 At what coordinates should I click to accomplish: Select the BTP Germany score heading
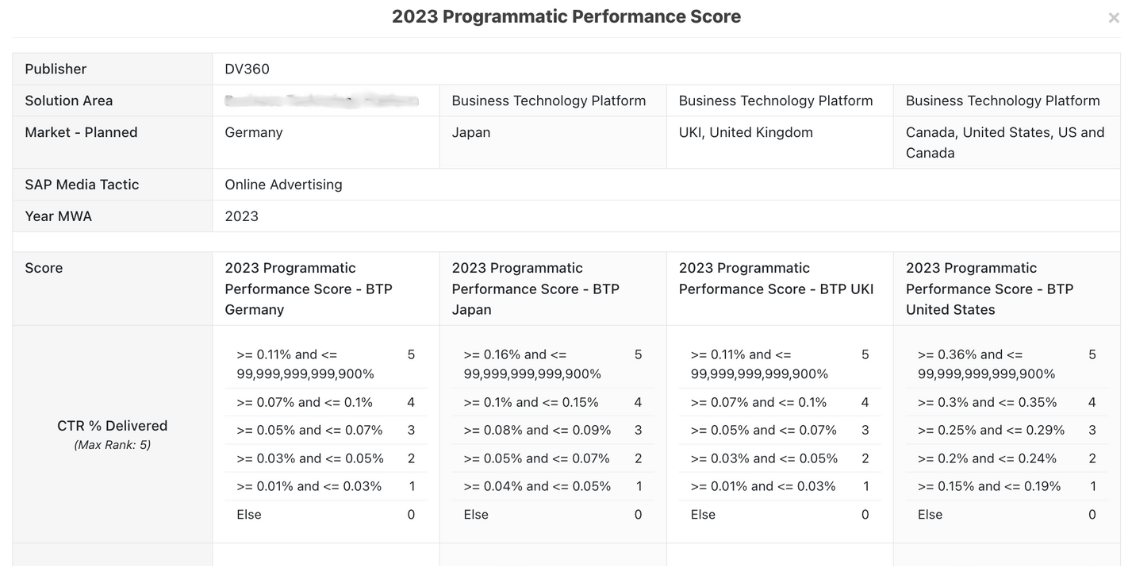[308, 289]
